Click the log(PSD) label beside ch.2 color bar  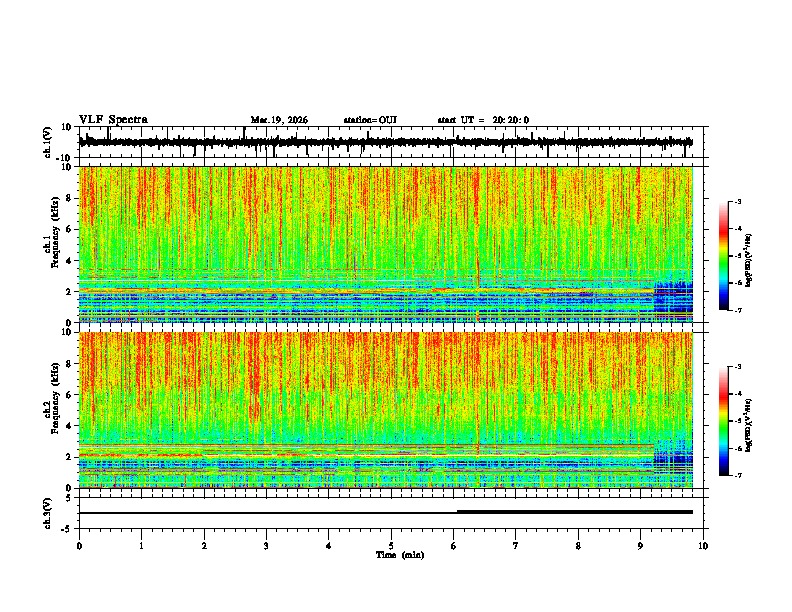(x=749, y=425)
